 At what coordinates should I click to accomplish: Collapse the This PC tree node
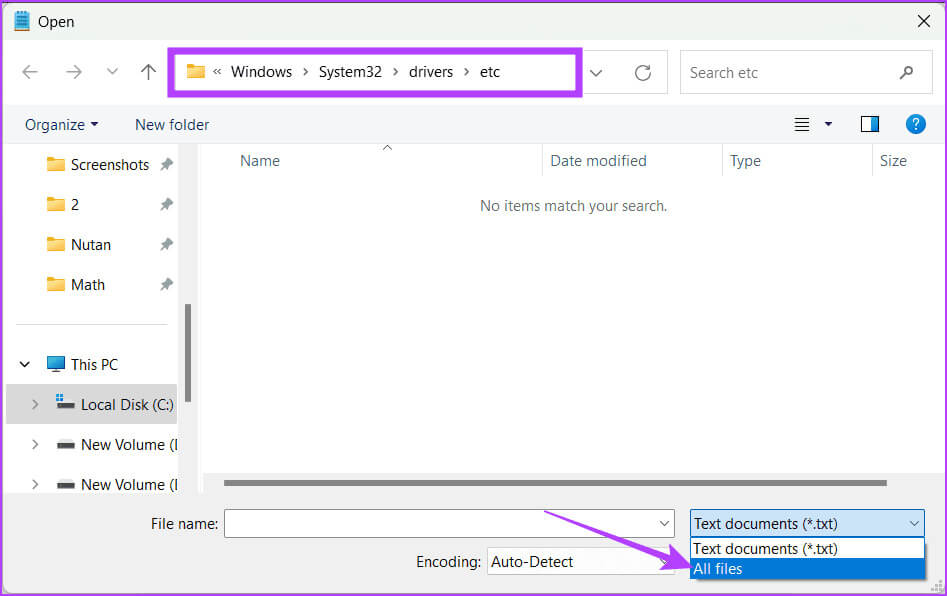point(25,364)
